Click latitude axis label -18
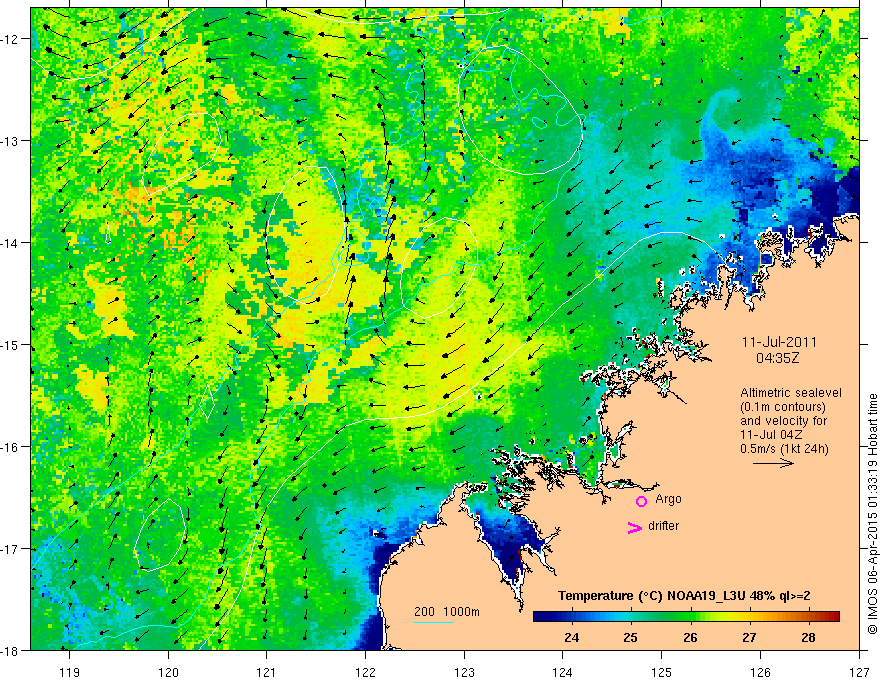 point(11,651)
